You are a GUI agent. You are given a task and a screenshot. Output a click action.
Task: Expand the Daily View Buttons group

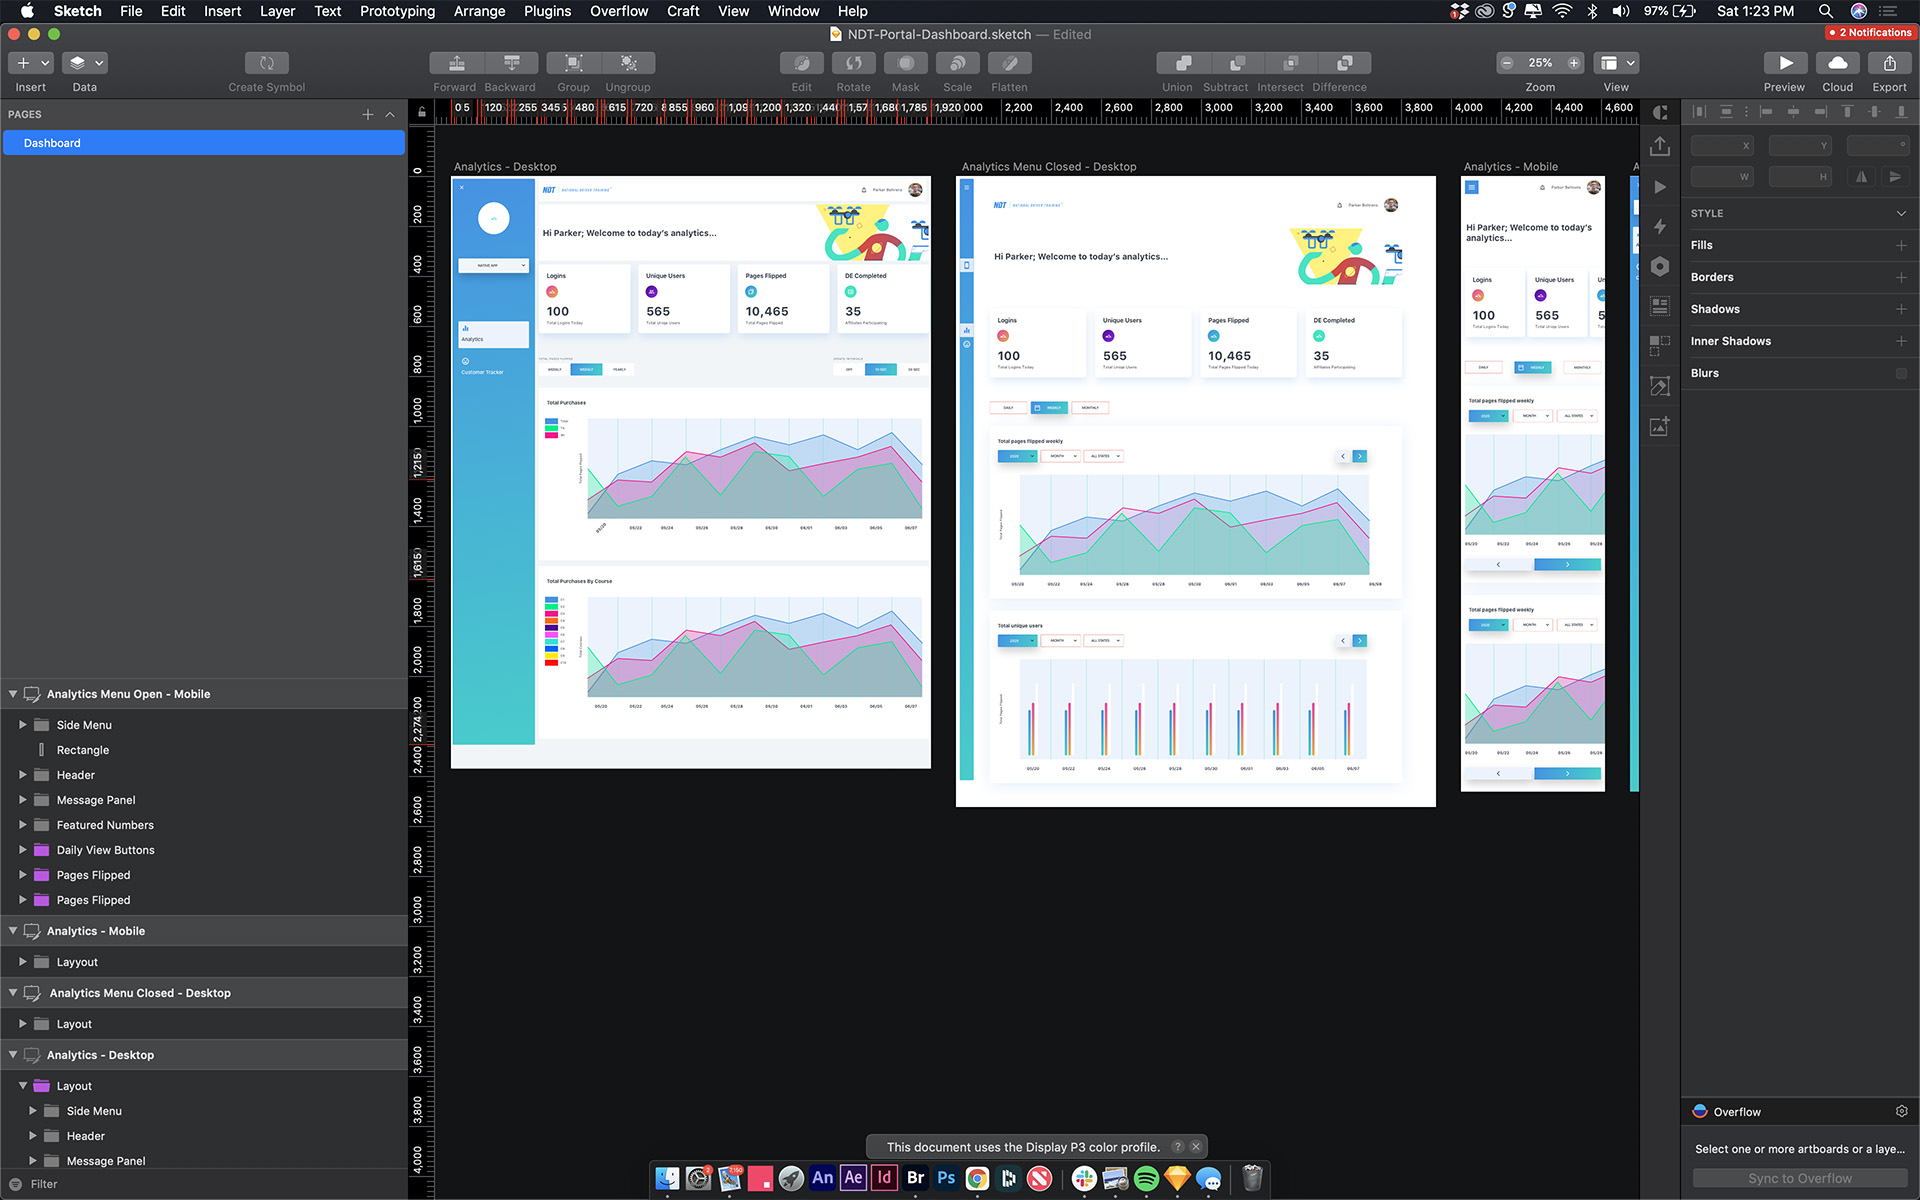pyautogui.click(x=23, y=849)
